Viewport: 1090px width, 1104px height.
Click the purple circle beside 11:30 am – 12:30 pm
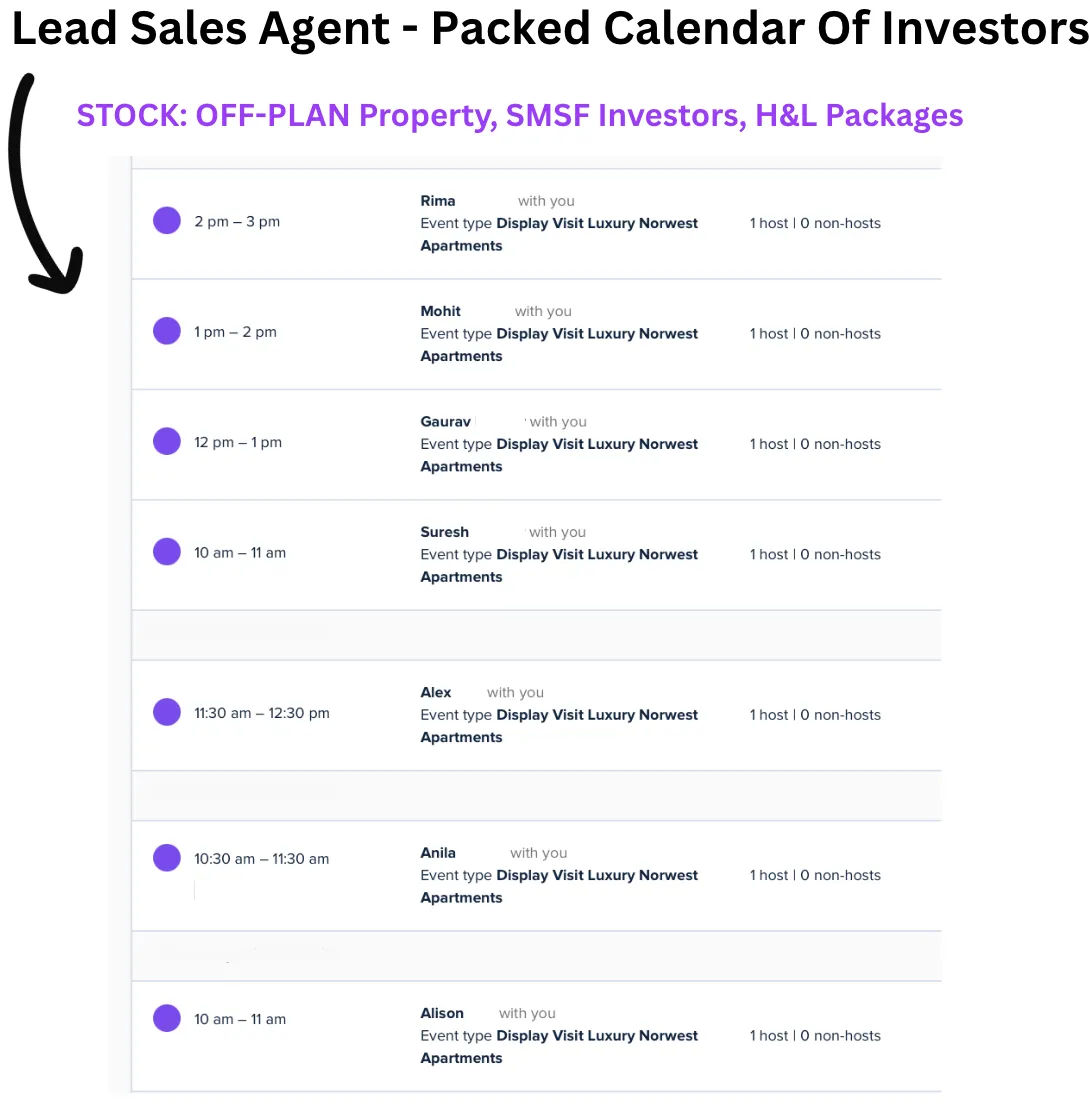(167, 712)
